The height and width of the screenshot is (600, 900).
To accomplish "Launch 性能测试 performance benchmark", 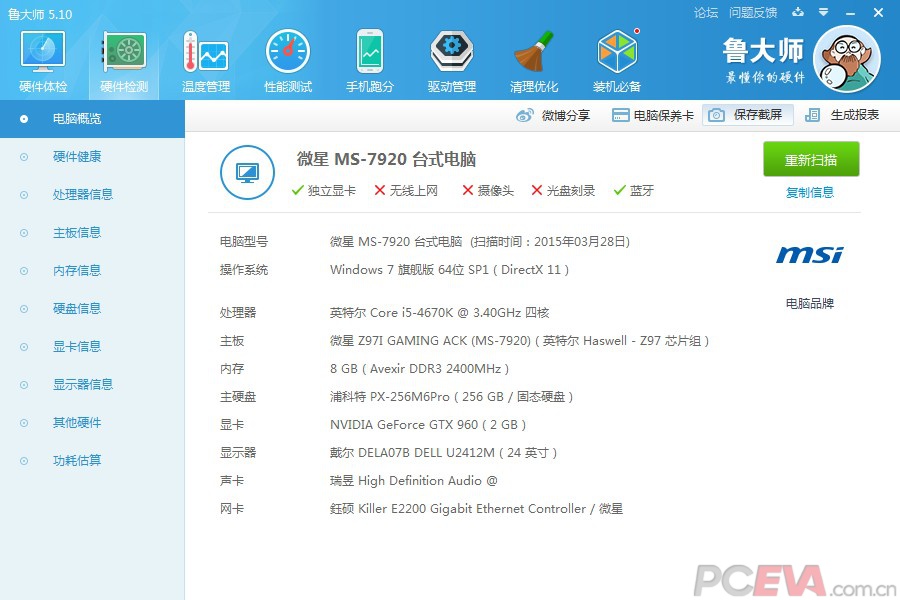I will pos(288,62).
